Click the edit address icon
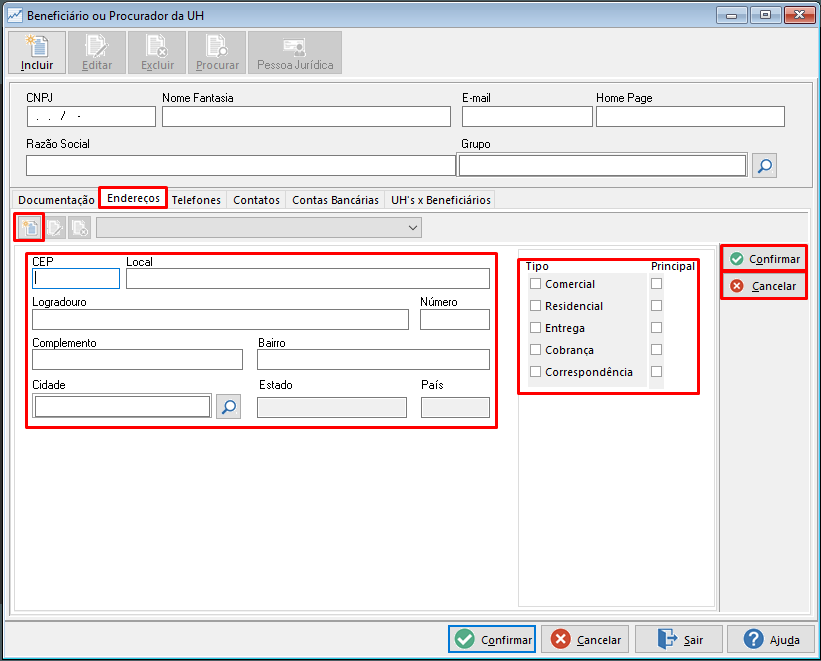The width and height of the screenshot is (821, 661). point(54,227)
